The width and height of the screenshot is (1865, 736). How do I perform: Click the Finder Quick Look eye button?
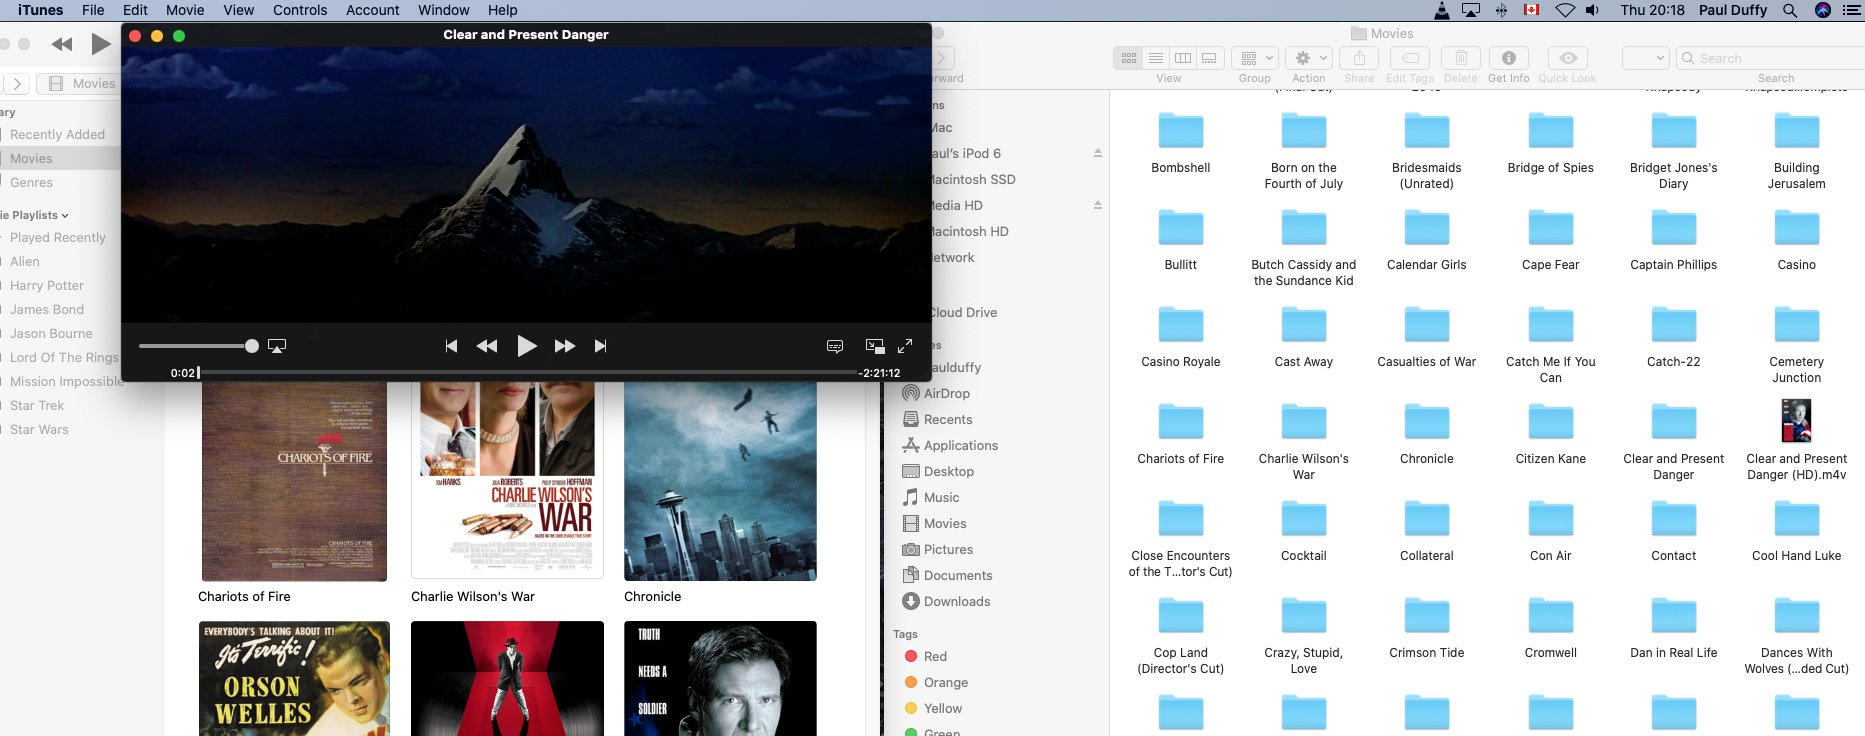1568,58
